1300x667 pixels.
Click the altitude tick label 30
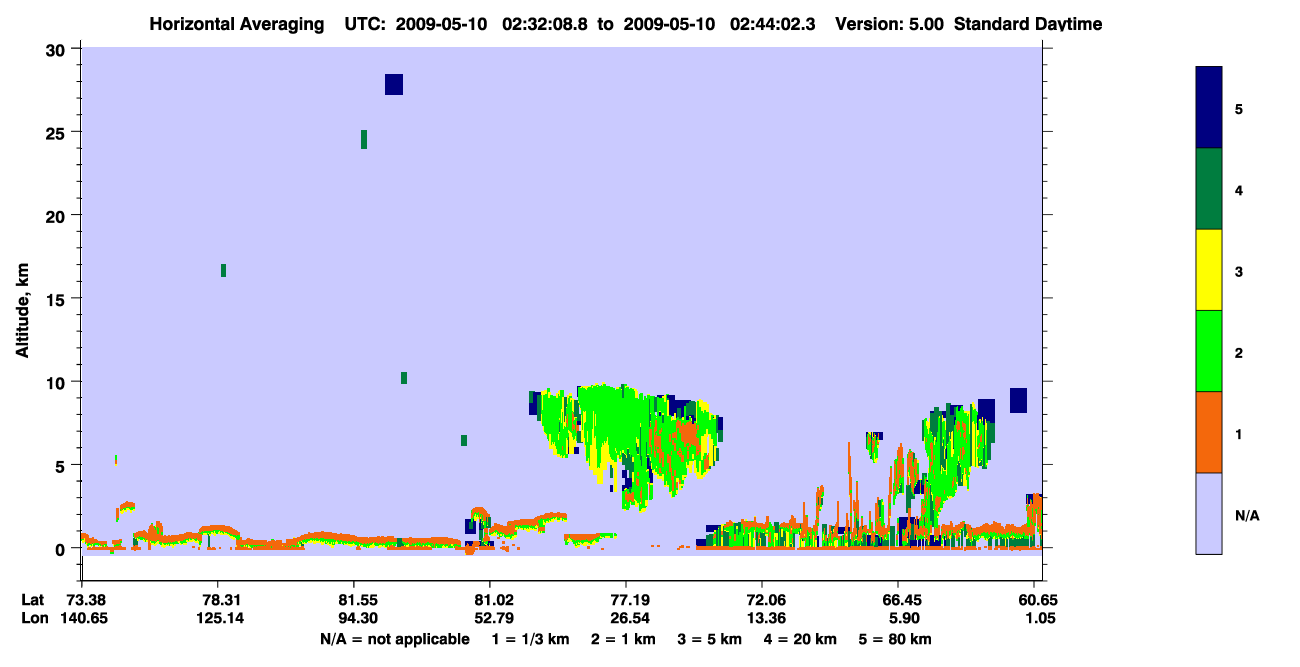click(56, 49)
